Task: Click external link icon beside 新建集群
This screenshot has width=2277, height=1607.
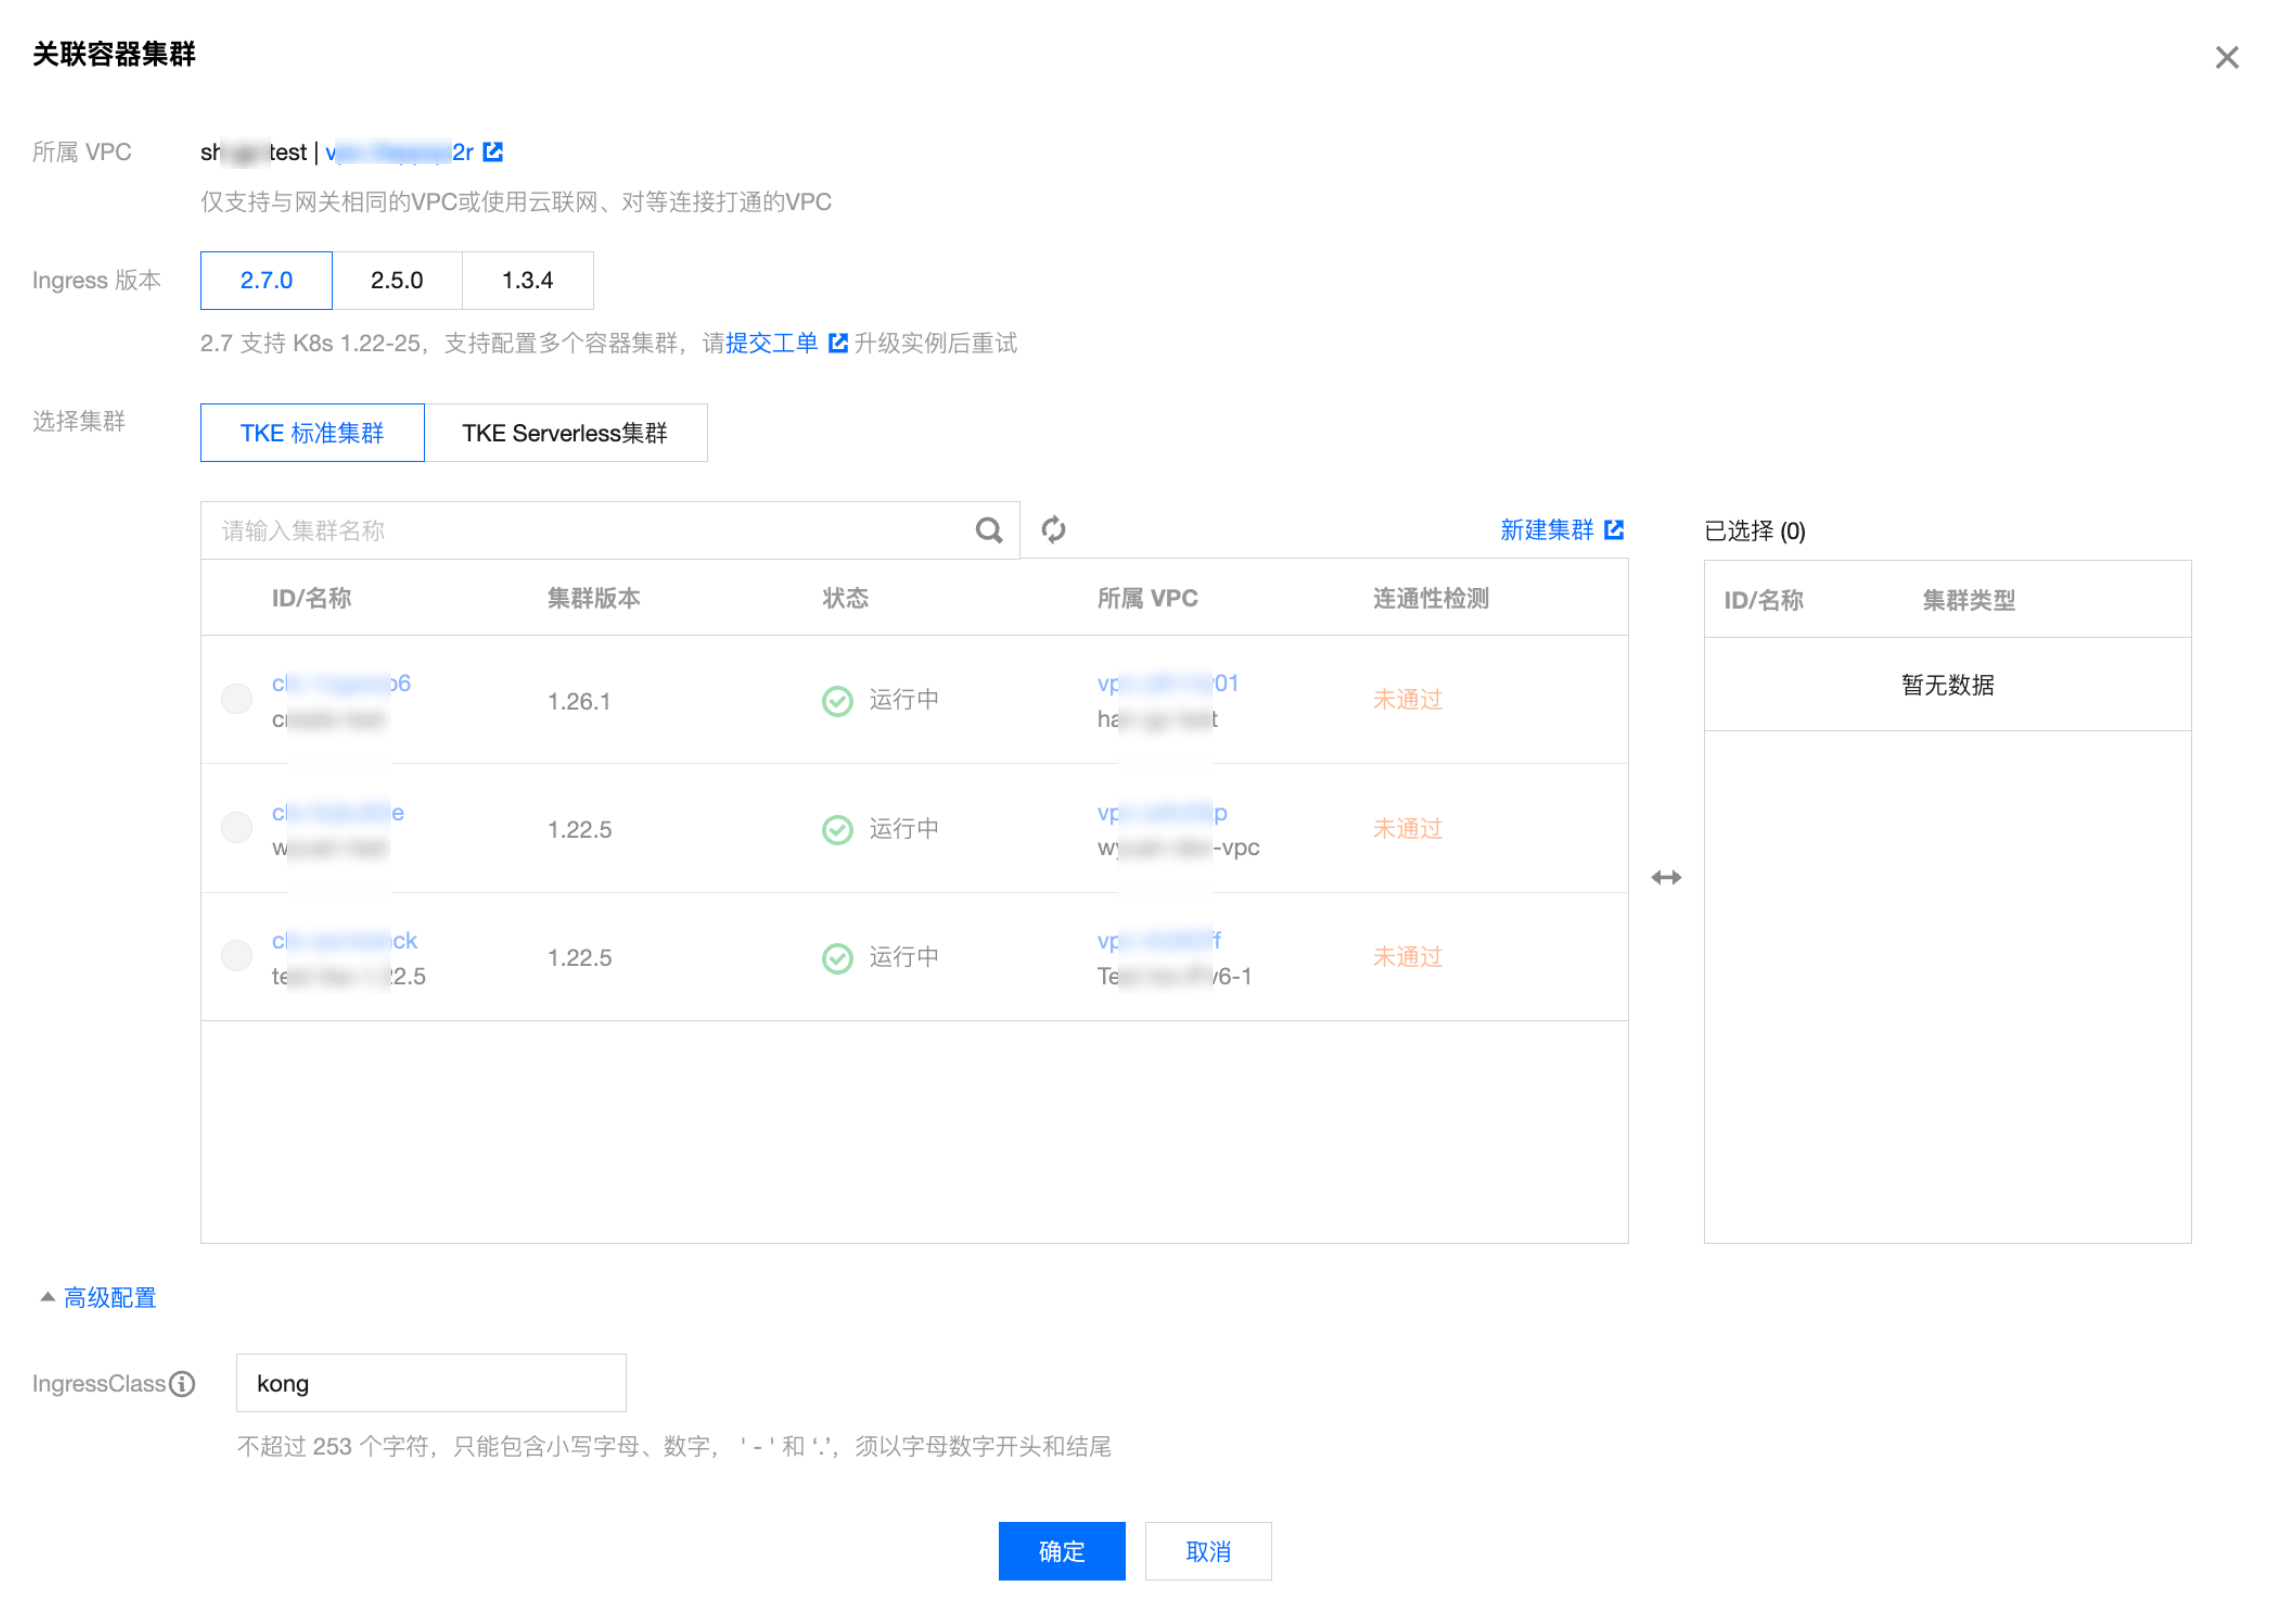Action: click(1613, 529)
